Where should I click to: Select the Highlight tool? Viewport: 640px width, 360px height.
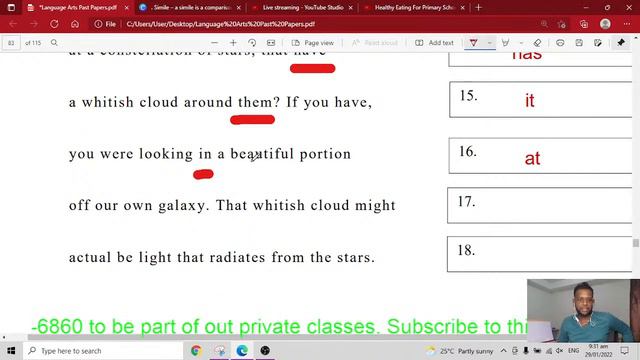pyautogui.click(x=505, y=42)
